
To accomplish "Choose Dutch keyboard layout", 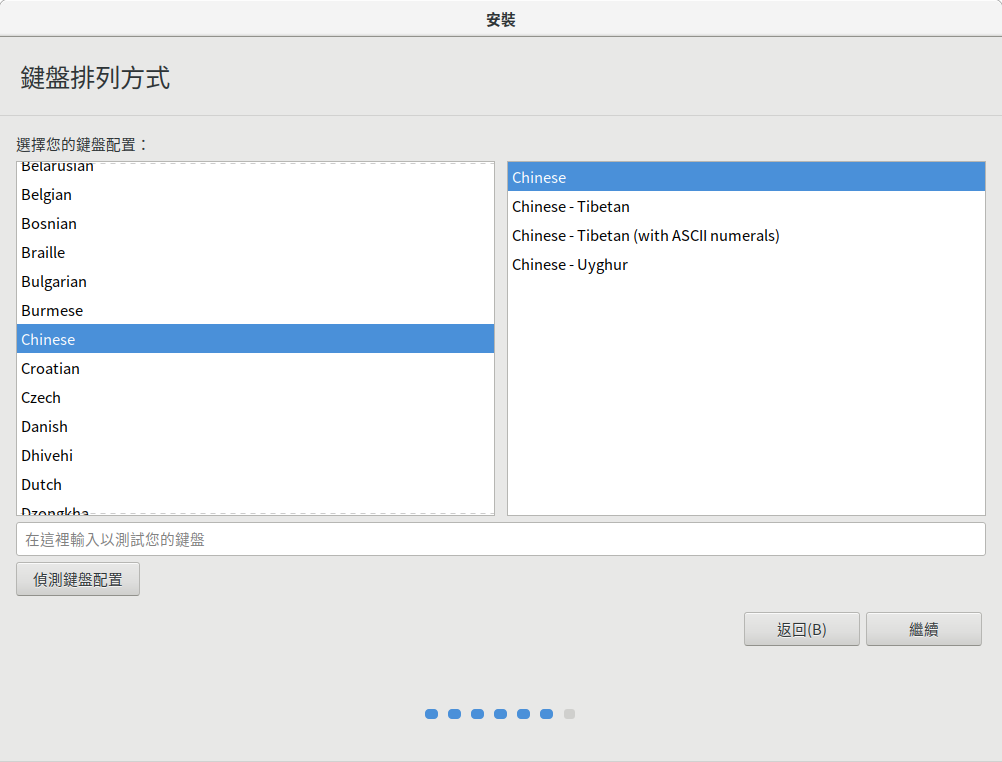I will [42, 485].
